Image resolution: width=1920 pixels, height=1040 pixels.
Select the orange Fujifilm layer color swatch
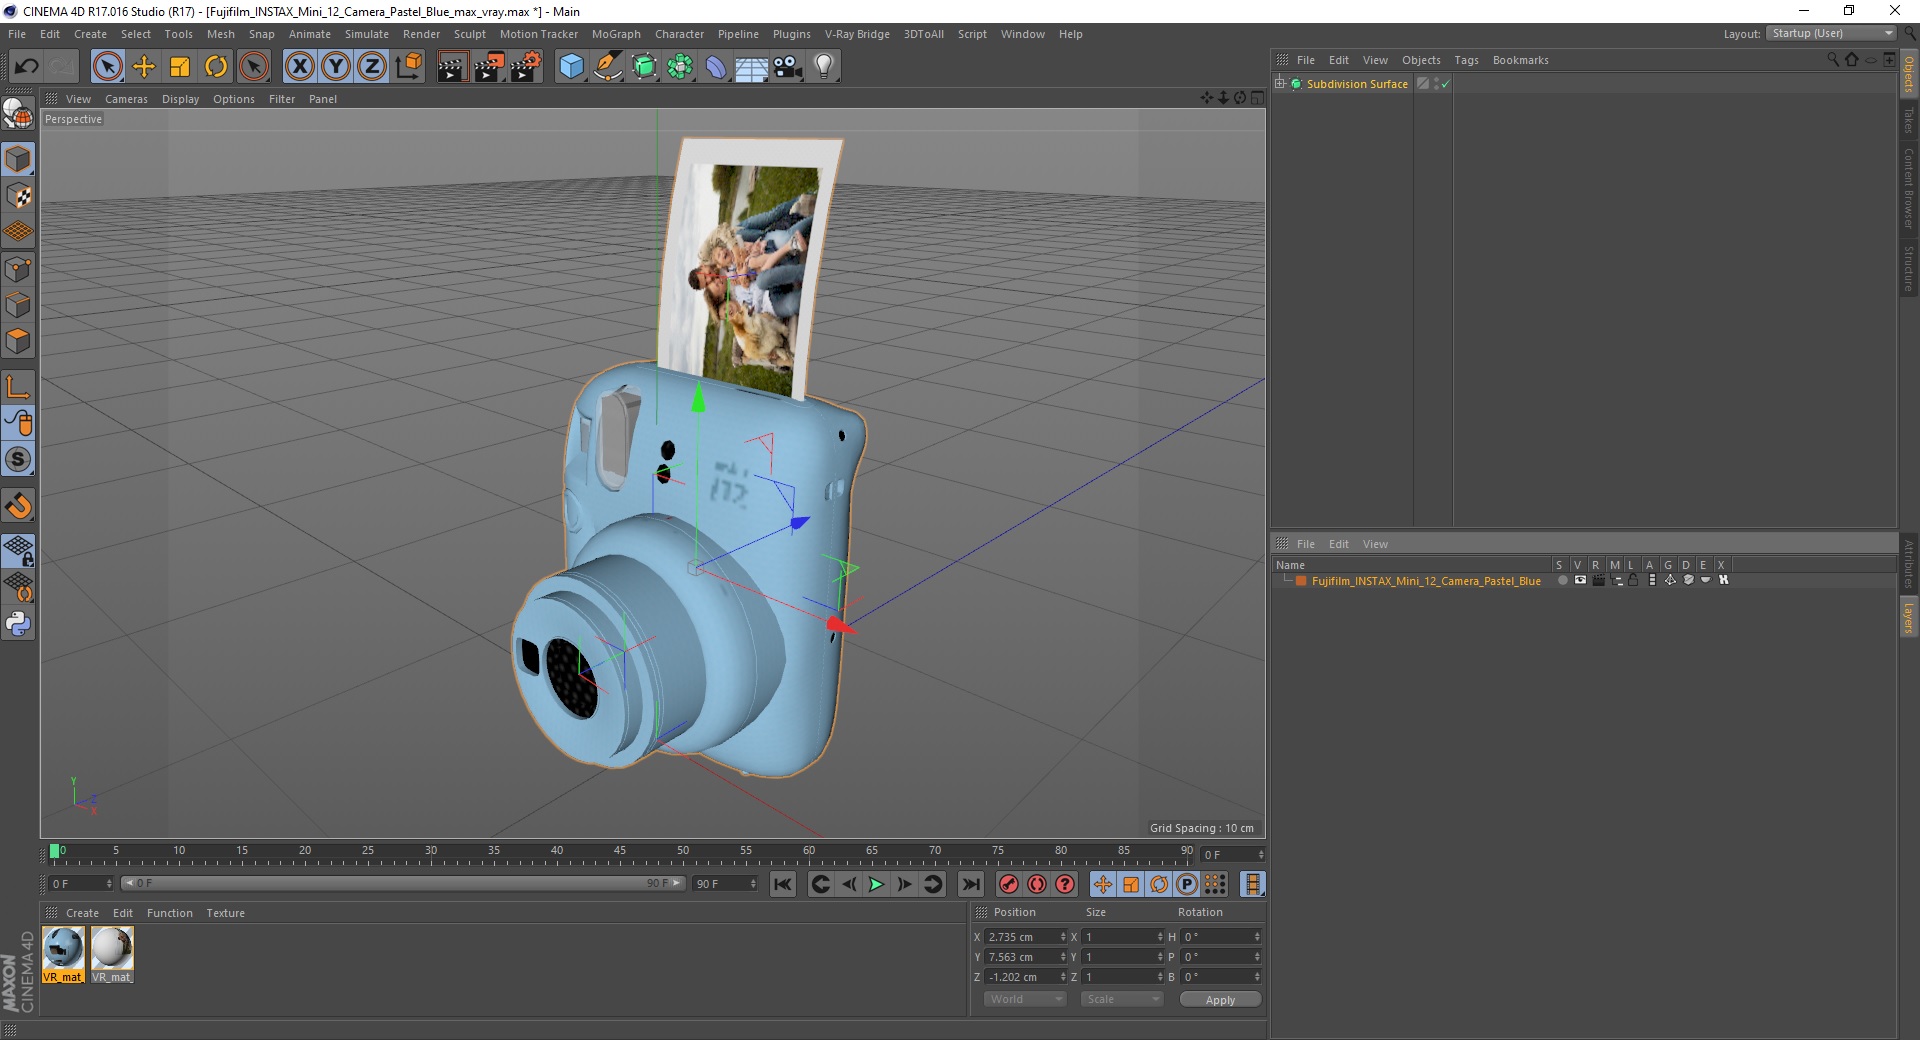pos(1301,581)
